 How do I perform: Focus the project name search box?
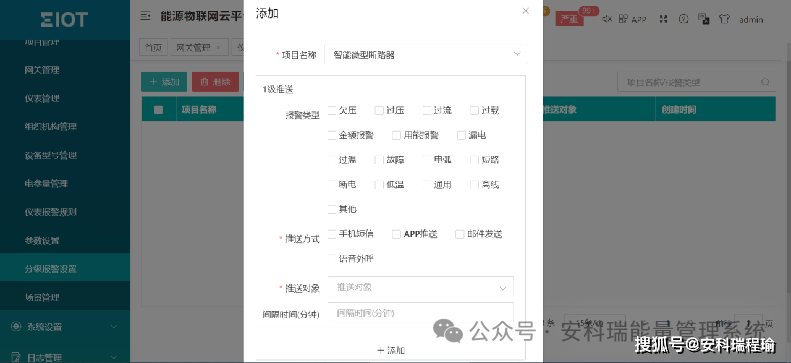point(696,82)
